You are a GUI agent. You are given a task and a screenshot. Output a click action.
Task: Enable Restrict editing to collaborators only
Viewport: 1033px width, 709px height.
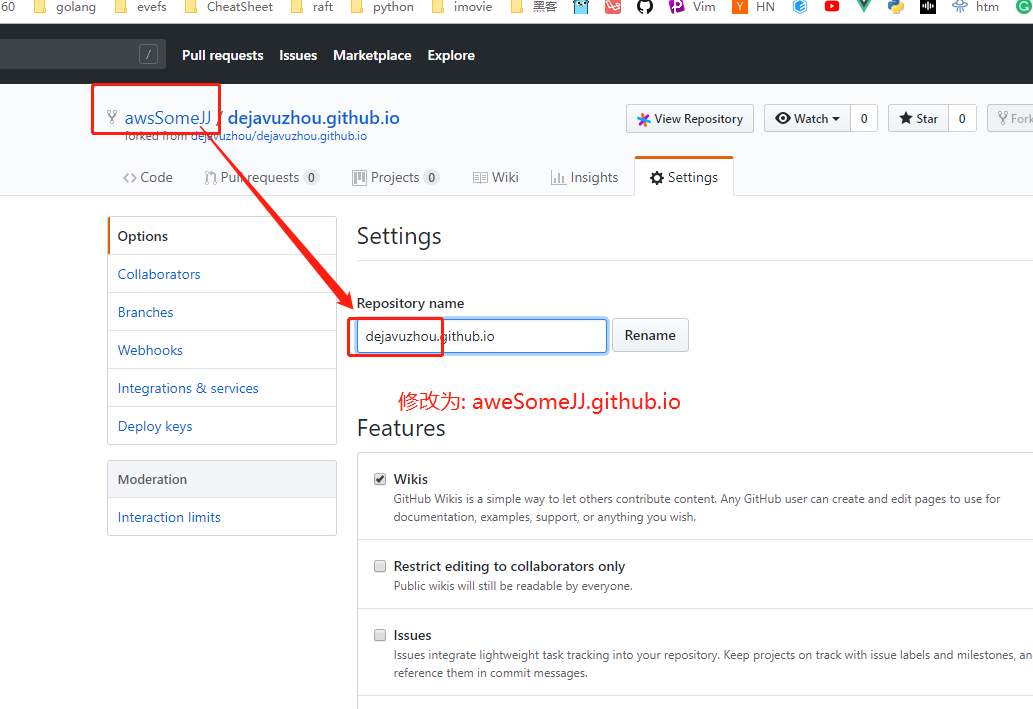click(x=380, y=566)
